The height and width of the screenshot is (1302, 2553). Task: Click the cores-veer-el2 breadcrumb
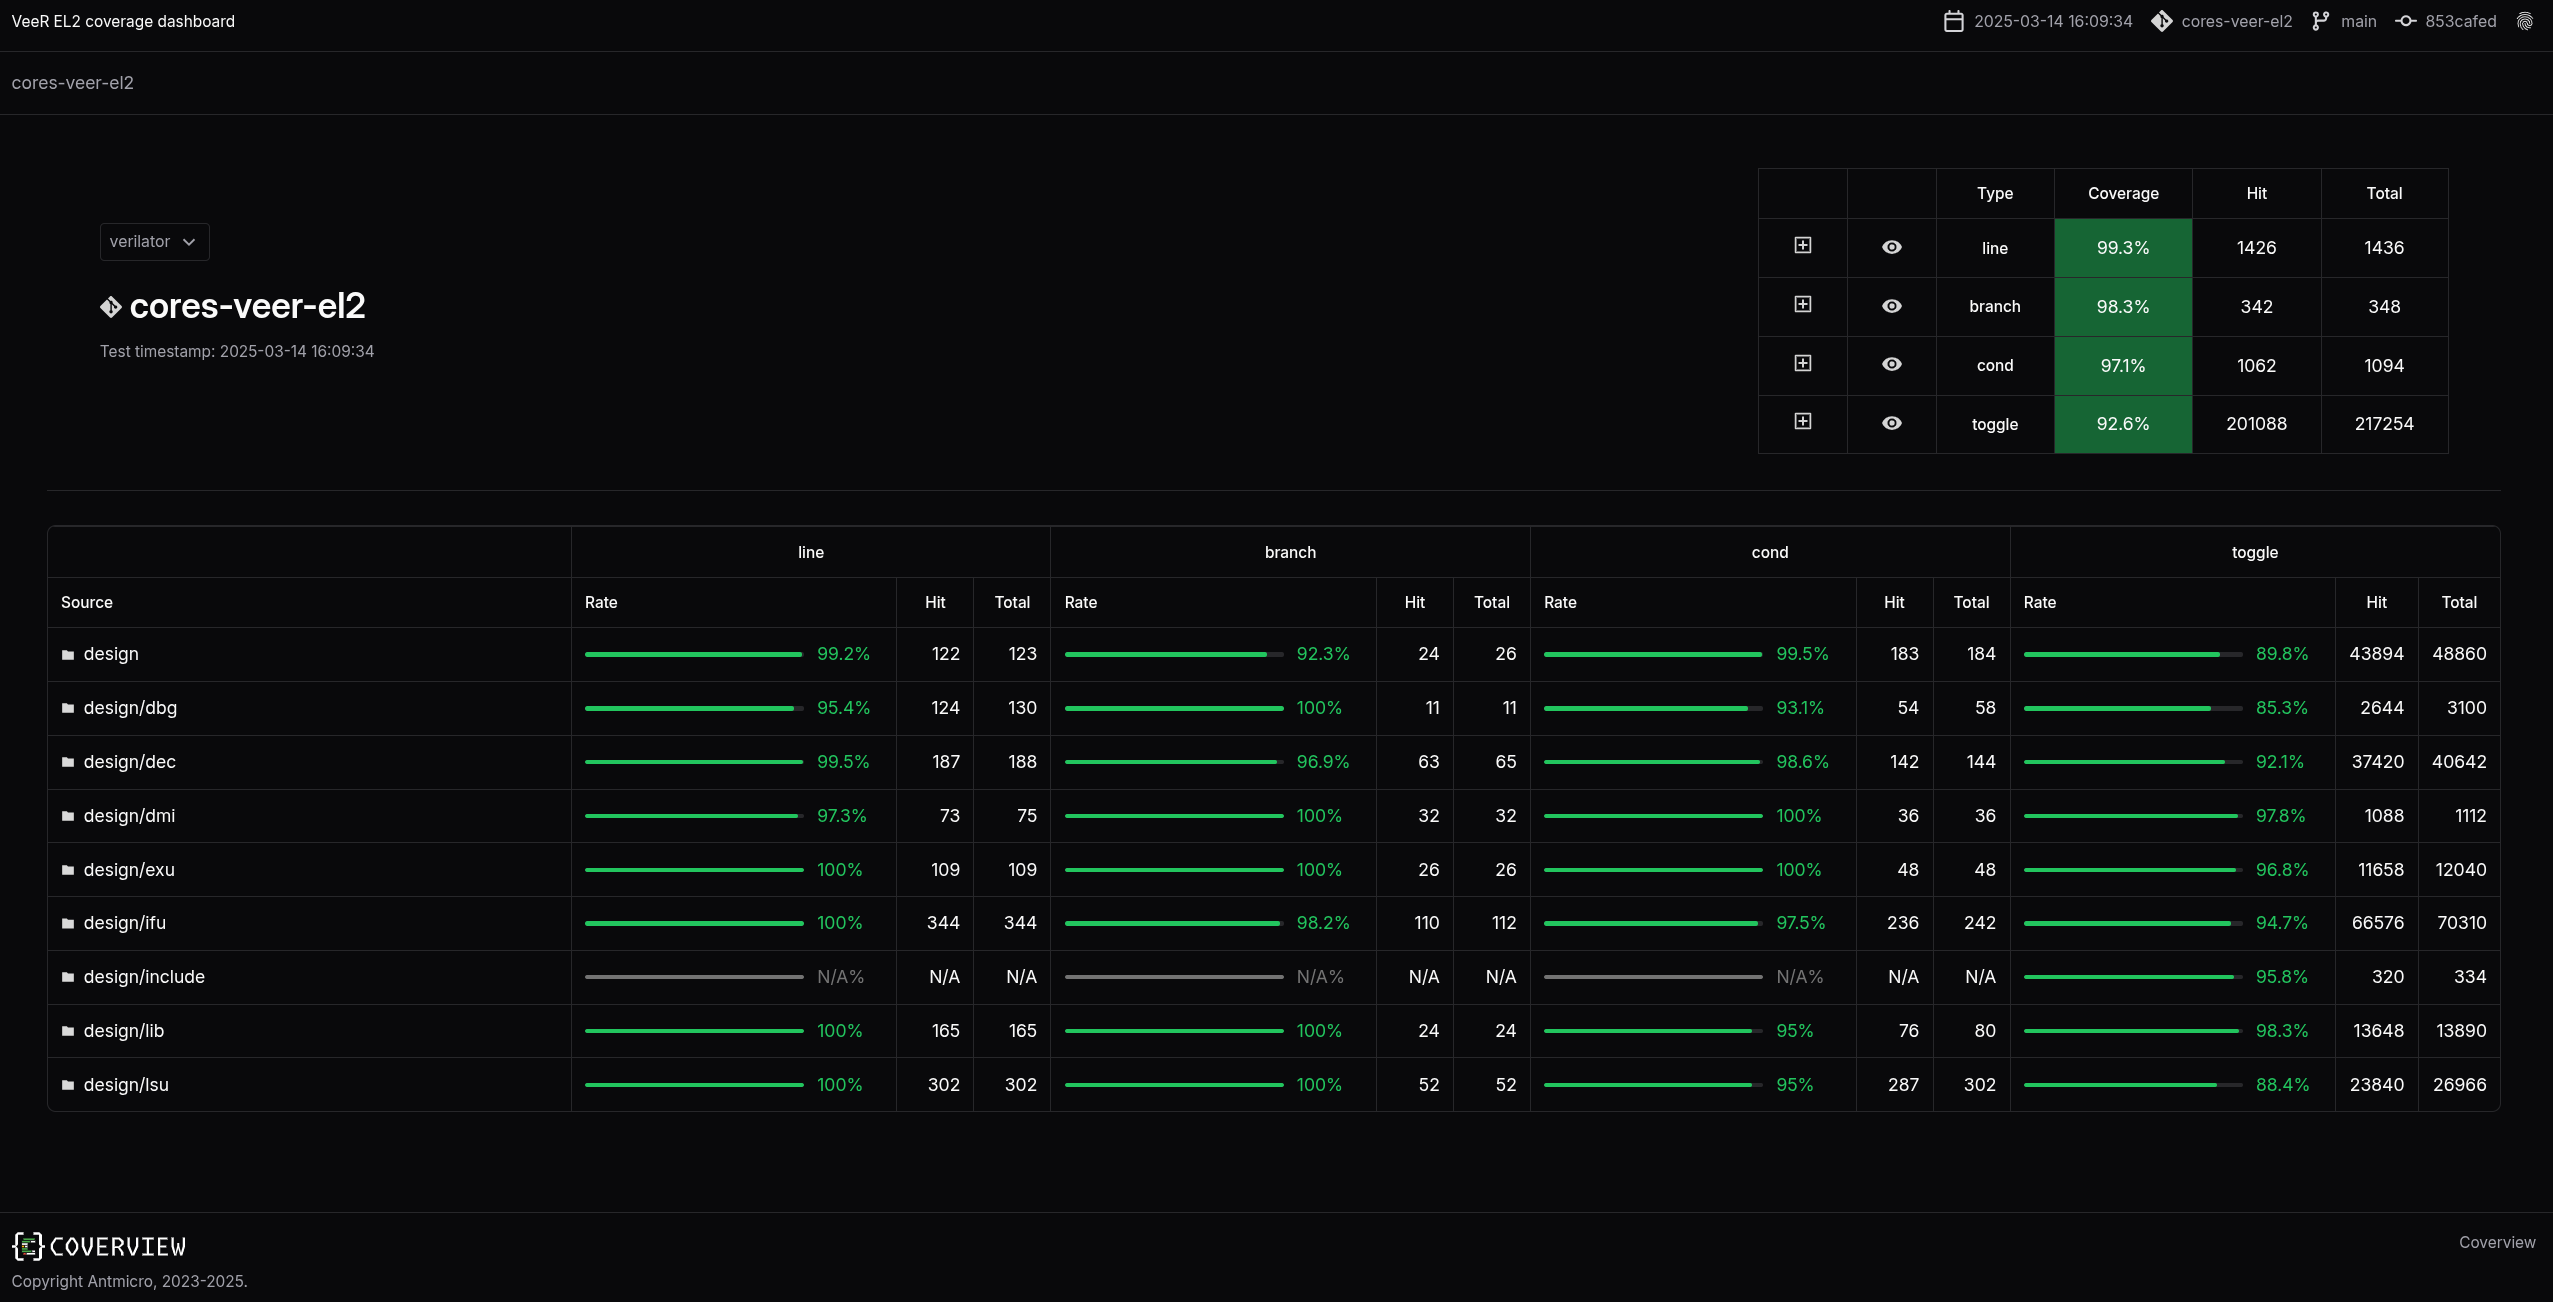(x=72, y=83)
